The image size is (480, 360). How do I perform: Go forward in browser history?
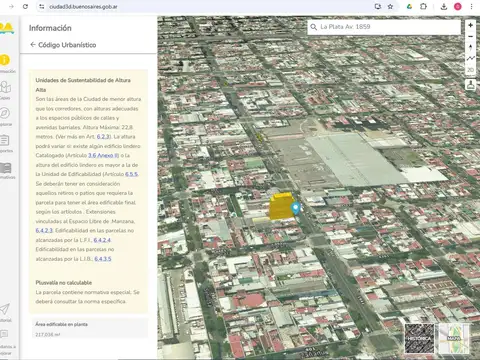coord(11,6)
